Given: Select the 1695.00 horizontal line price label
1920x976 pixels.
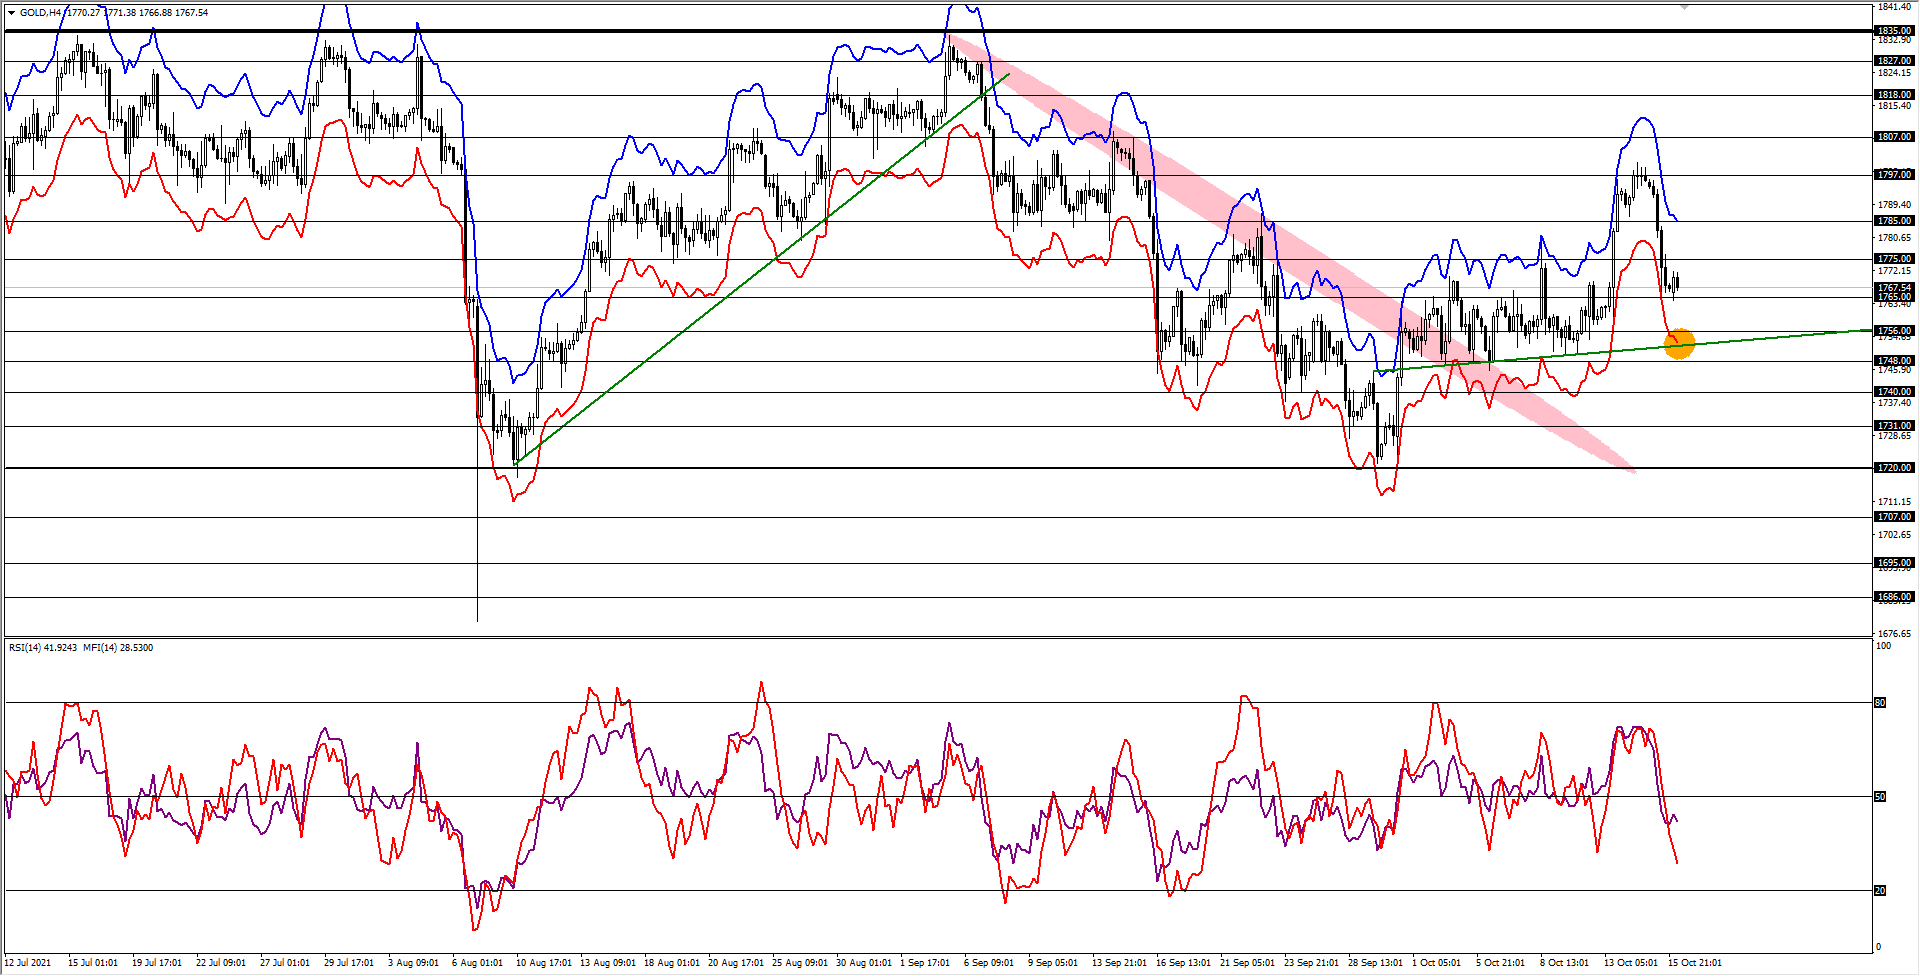Looking at the screenshot, I should tap(1894, 563).
